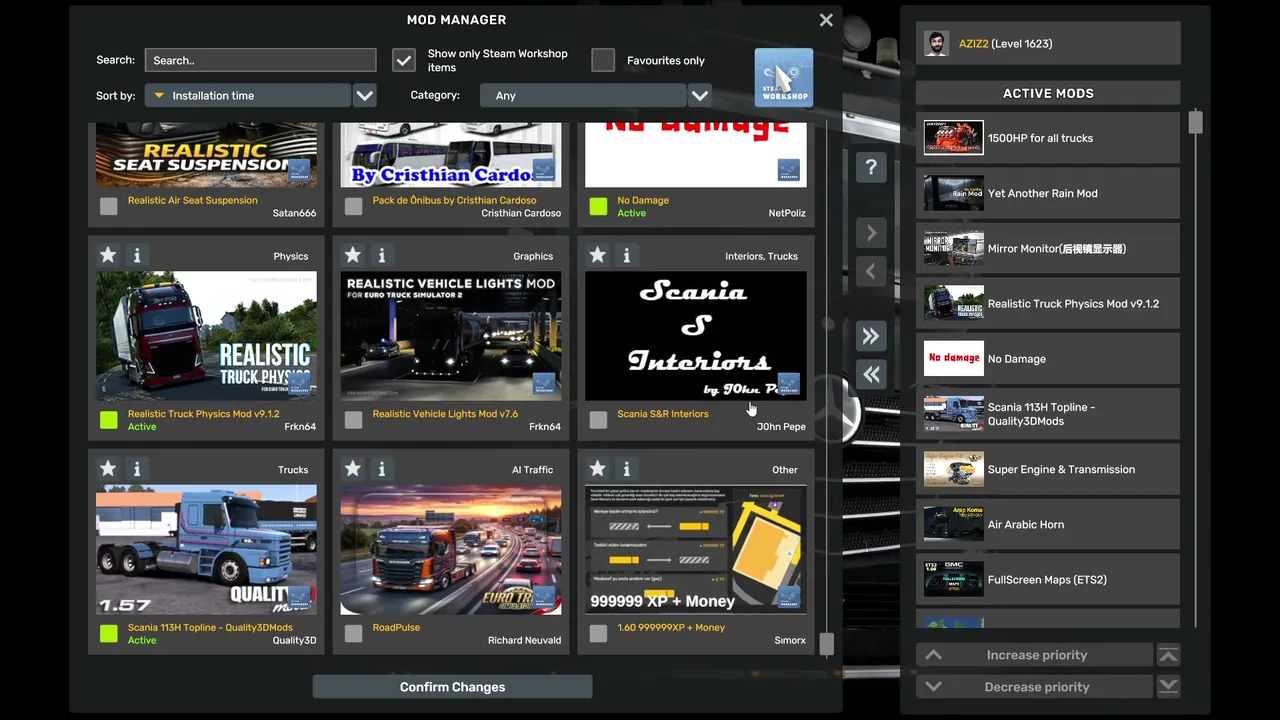Close the Mod Manager window
The width and height of the screenshot is (1280, 720).
(x=826, y=20)
